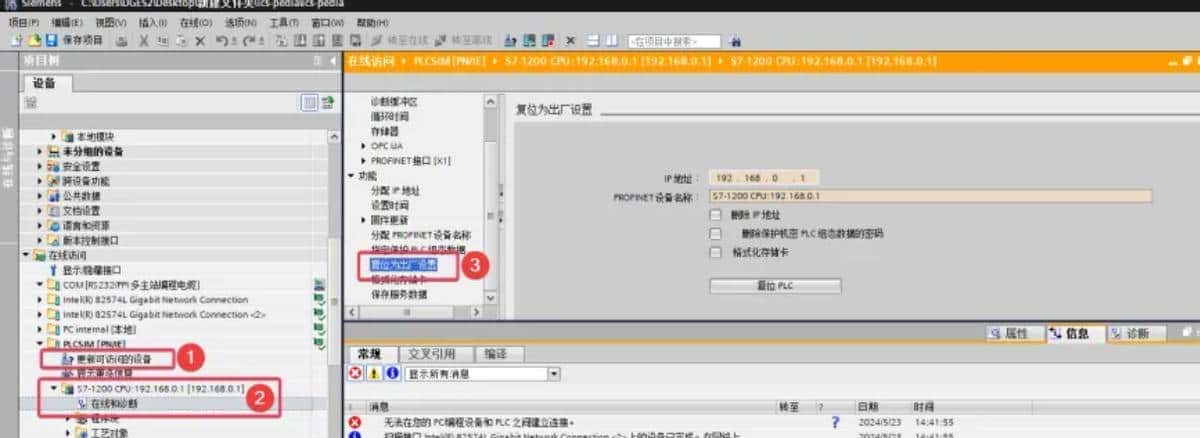The image size is (1200, 438).
Task: Click the undo arrow icon
Action: coord(220,41)
